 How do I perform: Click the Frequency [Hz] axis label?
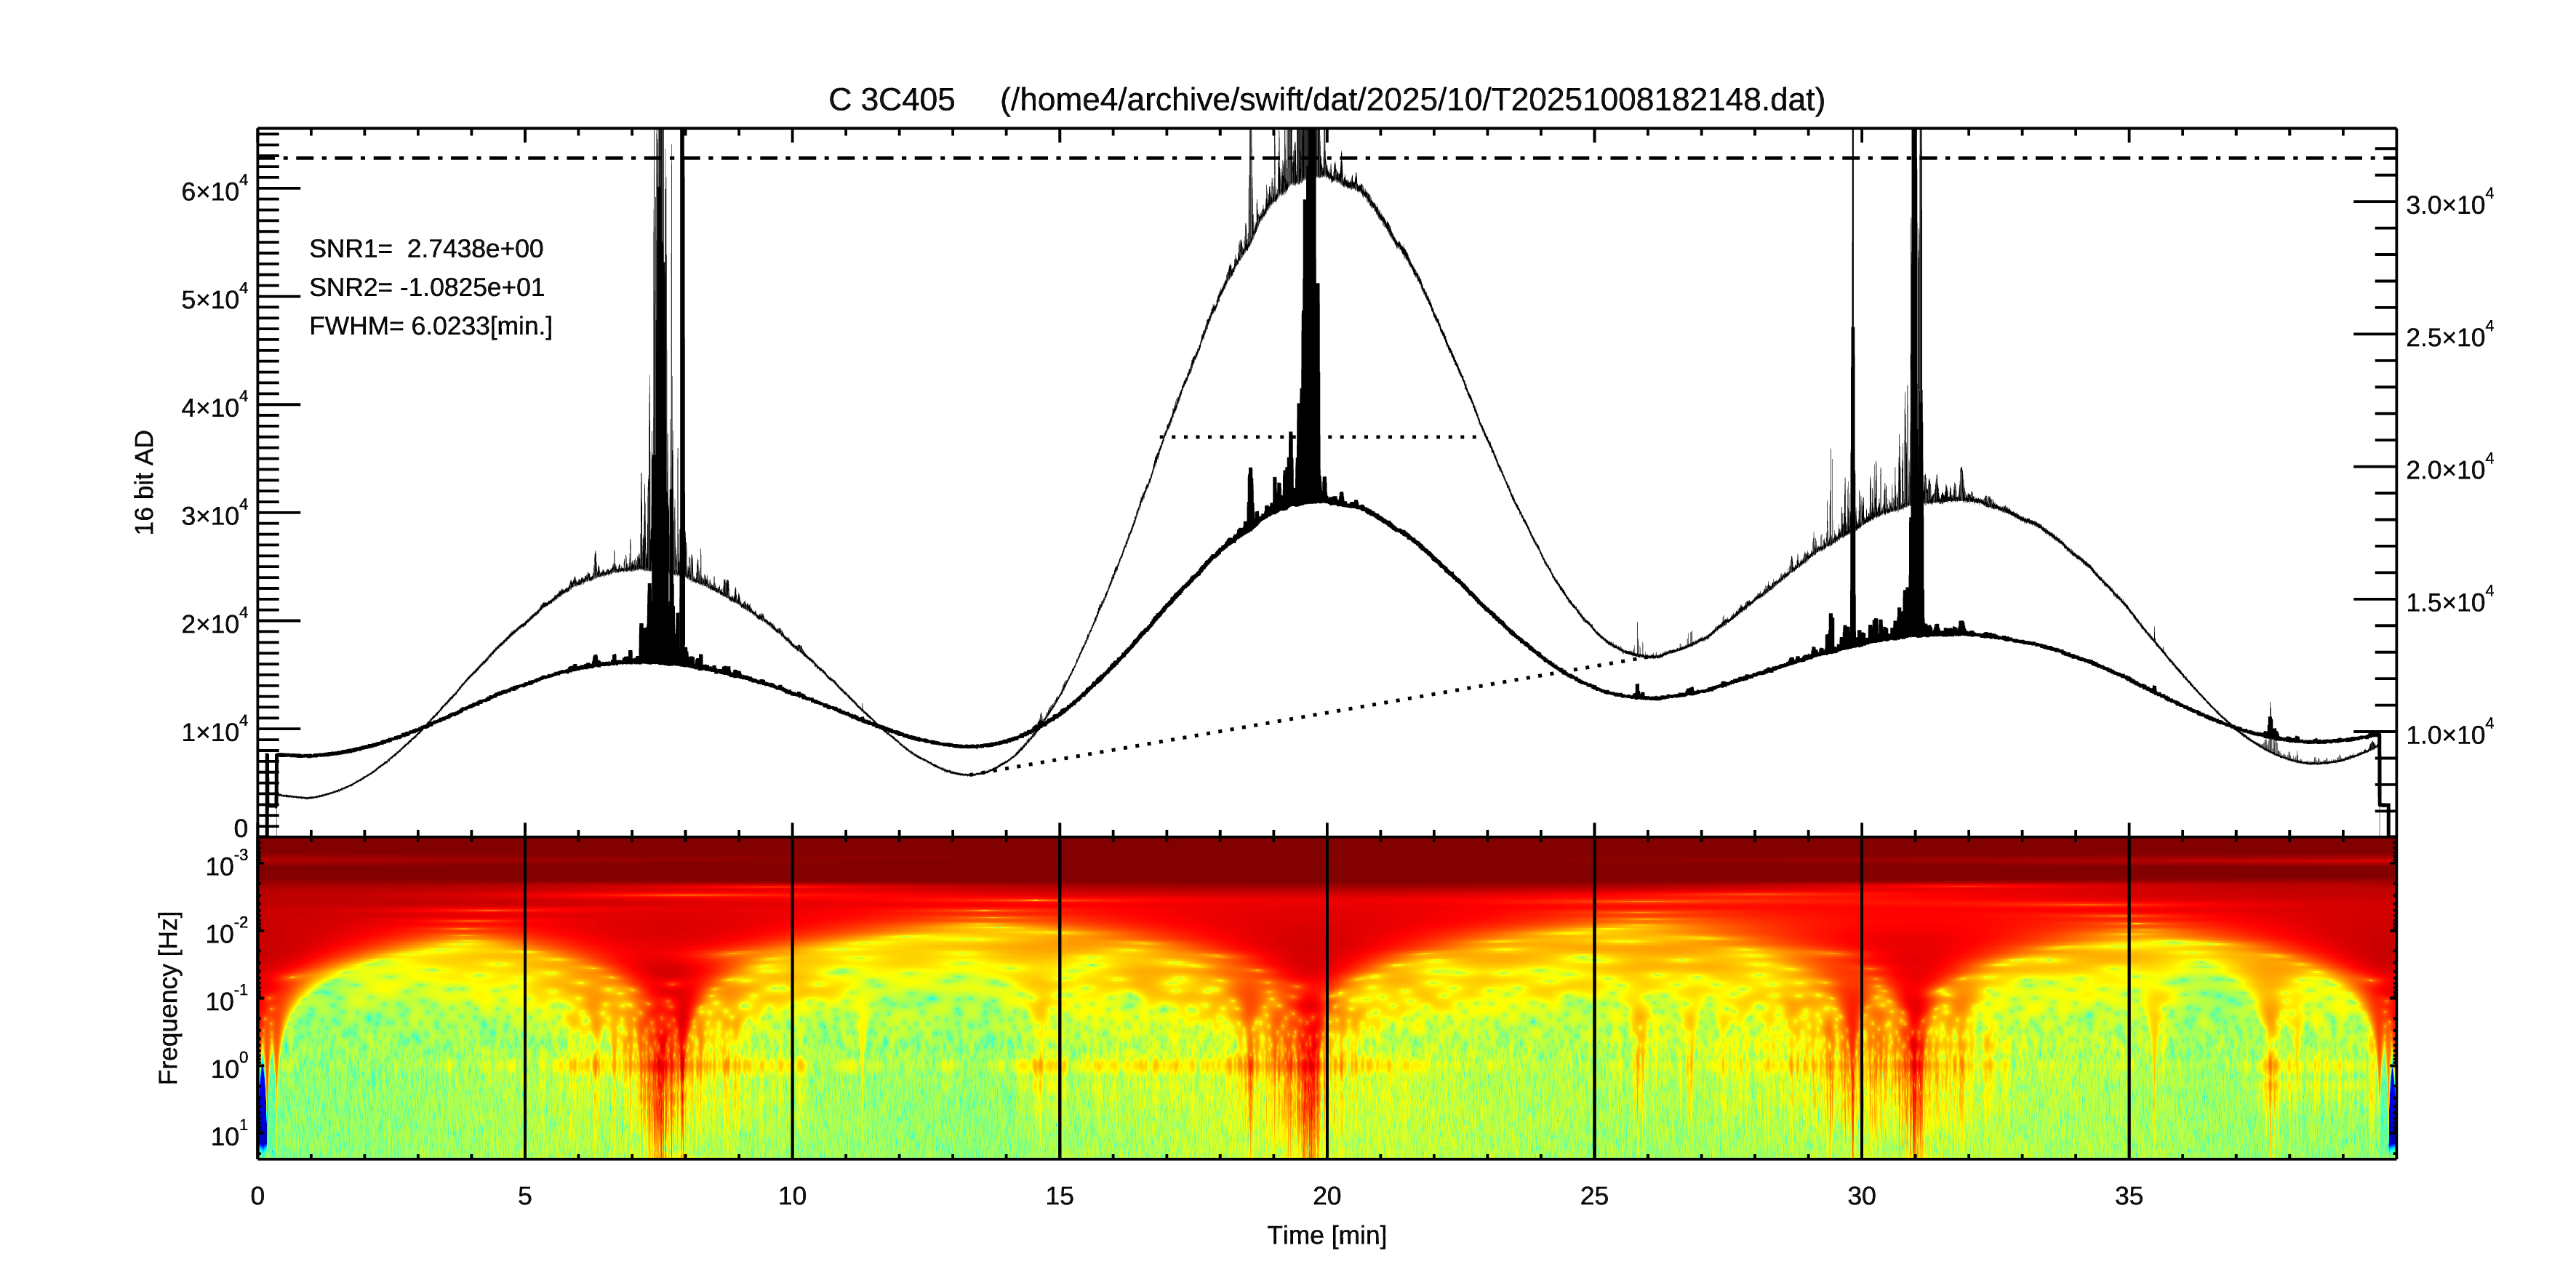(x=169, y=997)
